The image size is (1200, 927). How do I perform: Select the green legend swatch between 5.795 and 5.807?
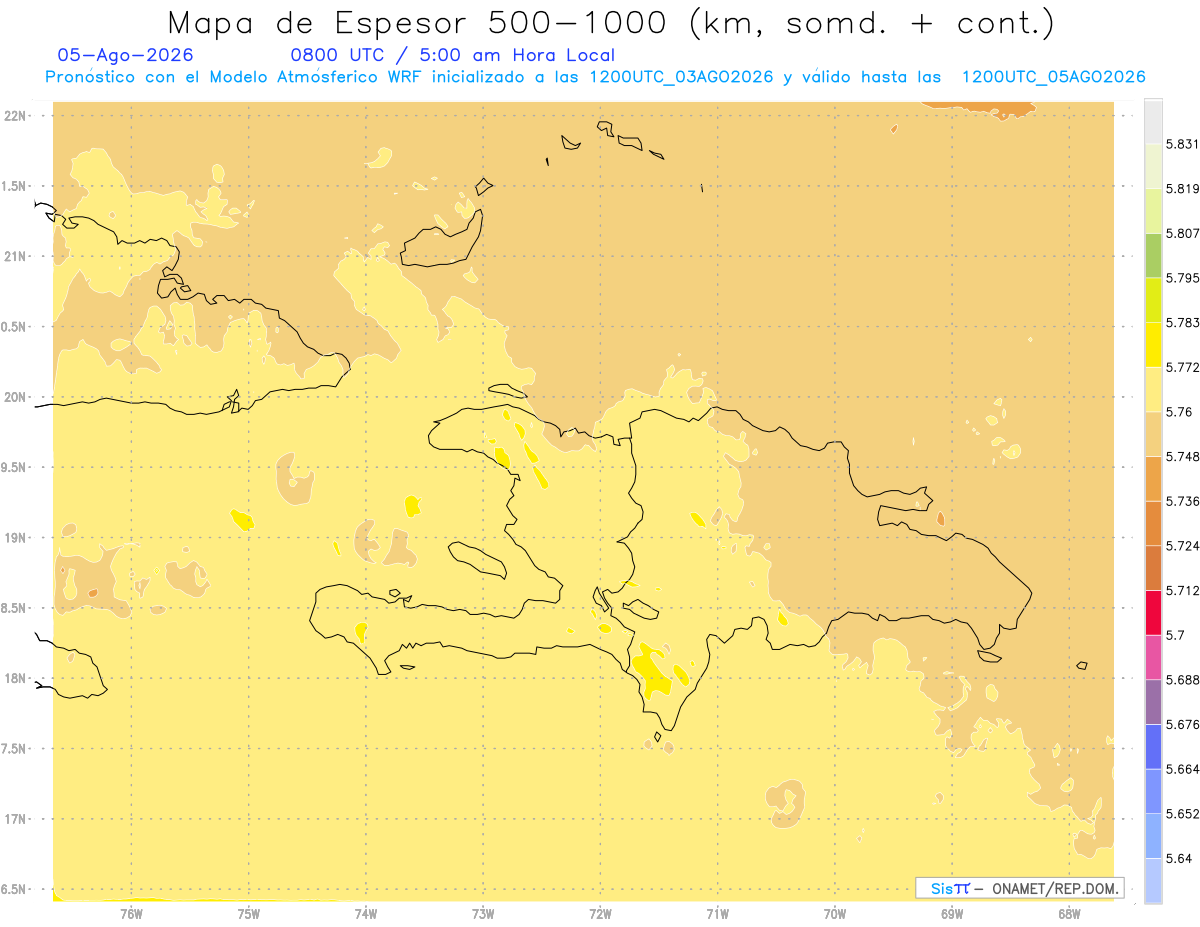[x=1153, y=255]
